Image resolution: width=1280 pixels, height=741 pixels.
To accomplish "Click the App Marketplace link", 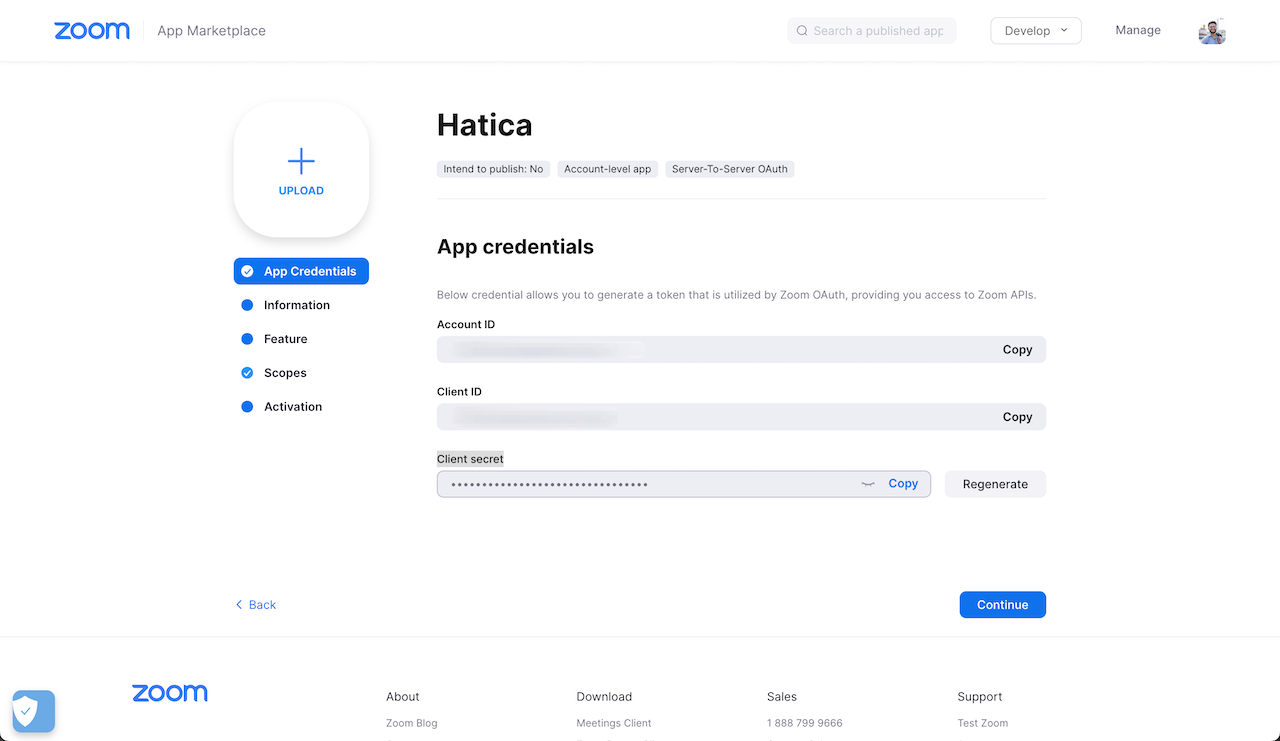I will tap(211, 31).
